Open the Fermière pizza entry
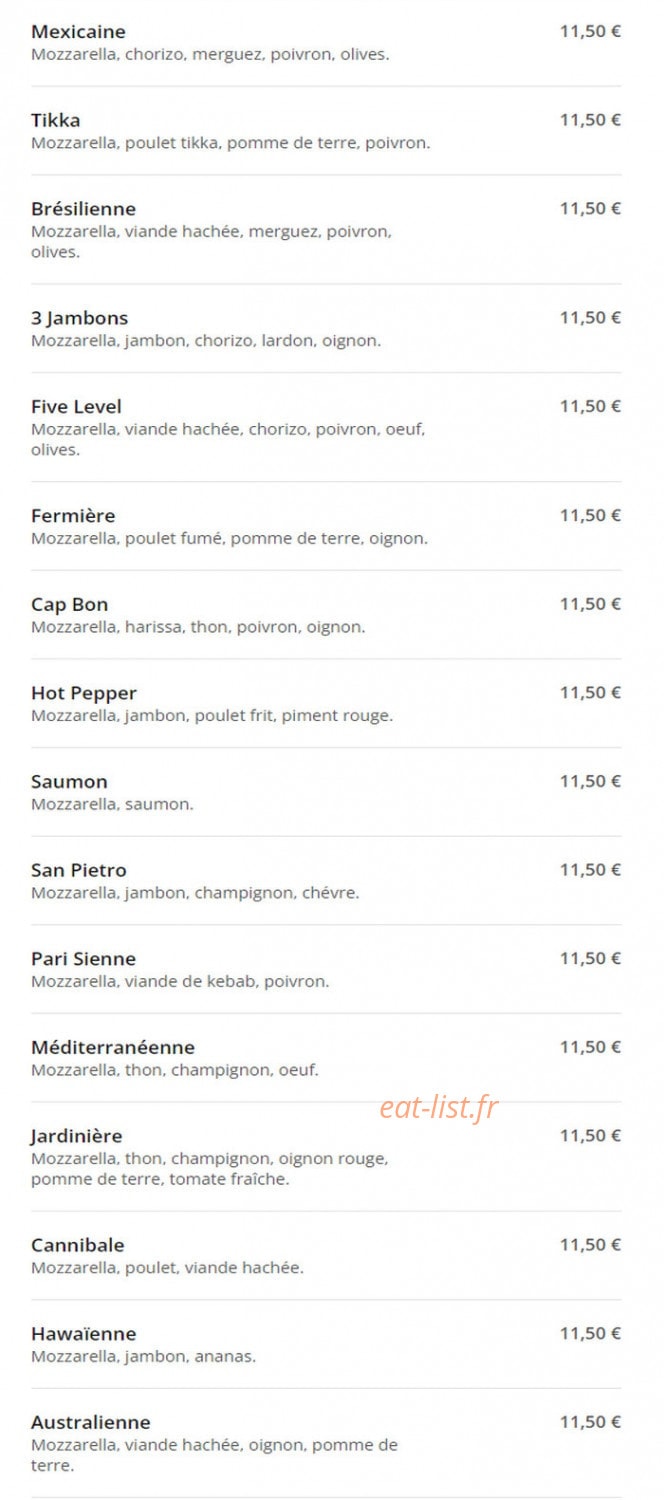This screenshot has height=1500, width=664. tap(73, 516)
